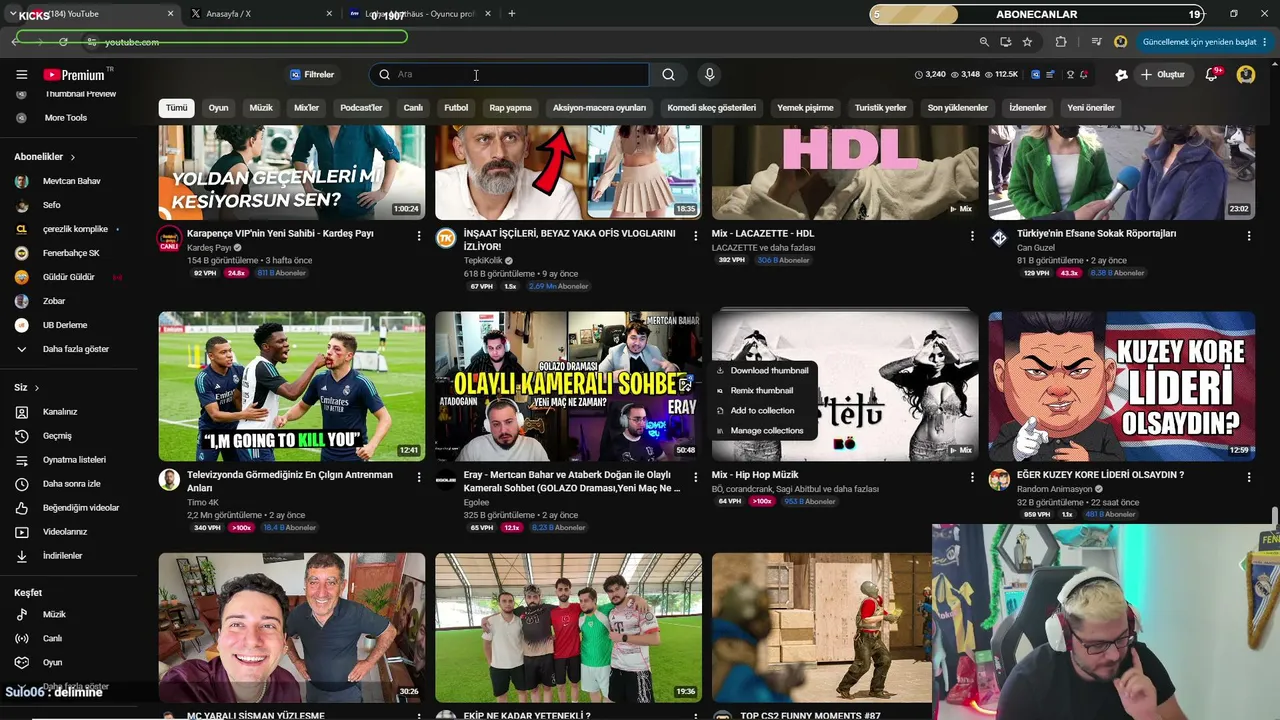Screen dimensions: 1280x720
Task: Open the AI sparkle icon beside Oluştur
Action: (1121, 75)
